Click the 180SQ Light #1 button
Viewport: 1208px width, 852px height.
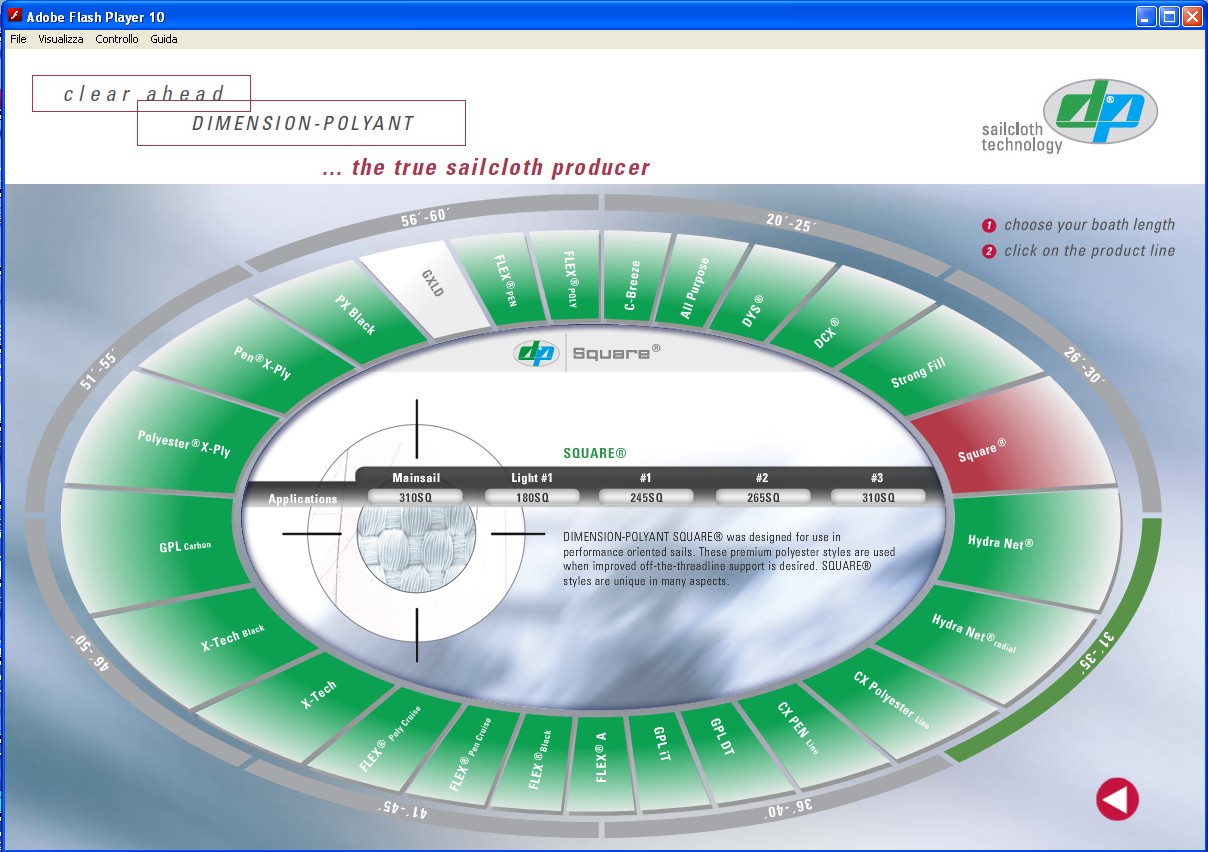click(532, 497)
